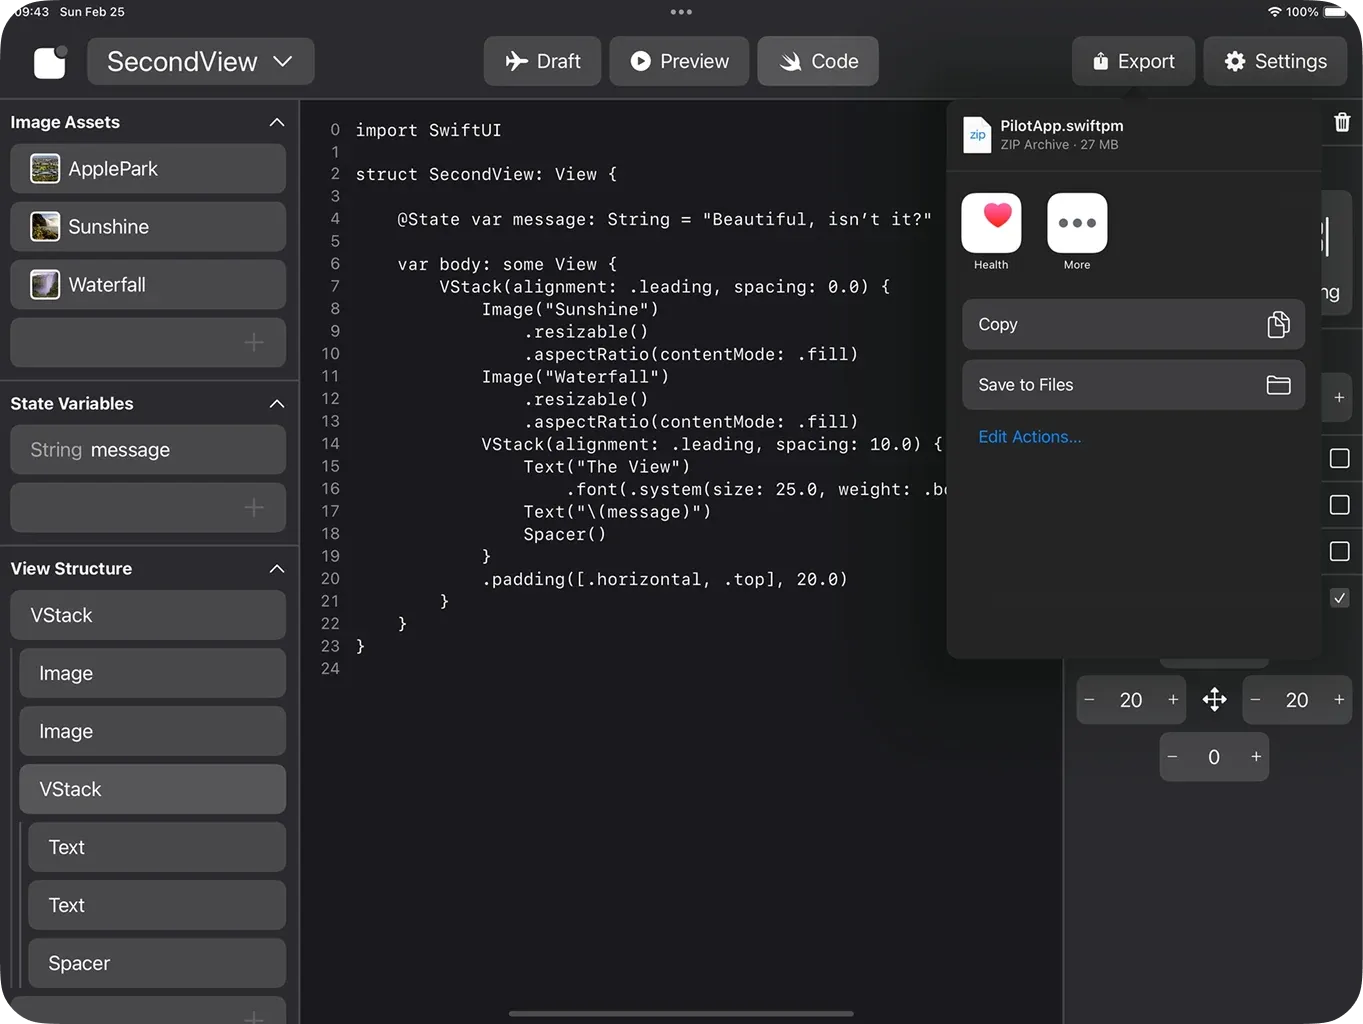1363x1024 pixels.
Task: Click the three dots multitasking menu at top
Action: 681,12
